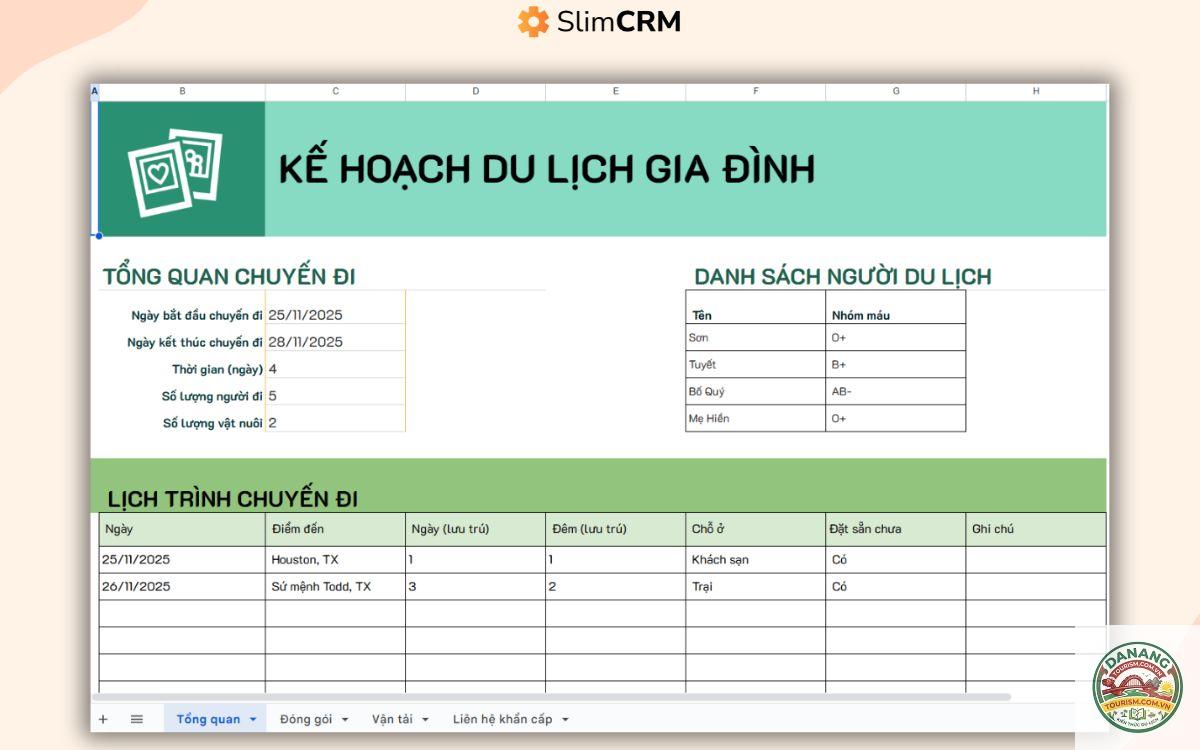The width and height of the screenshot is (1200, 750).
Task: Select the Ngày bắt đầu chuyến đi label
Action: coord(197,315)
